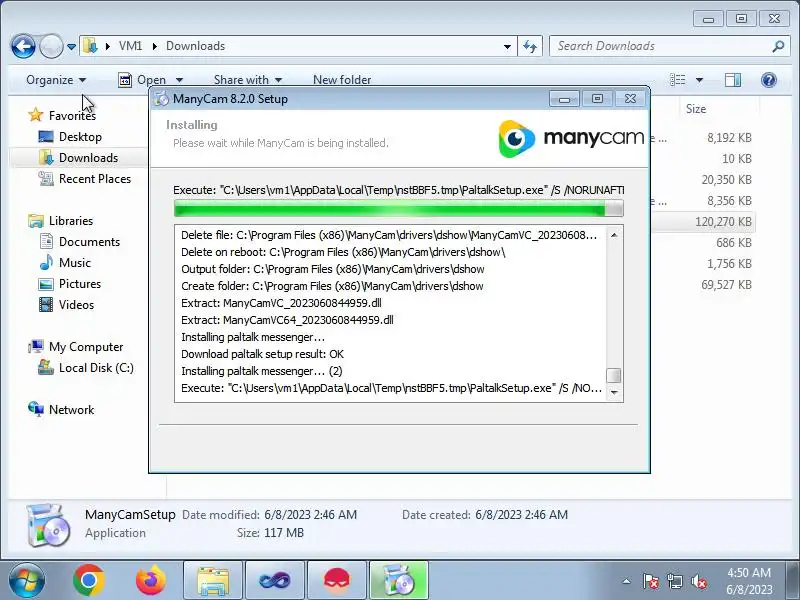Show hidden system tray icons arrow
This screenshot has width=800, height=600.
[x=627, y=581]
